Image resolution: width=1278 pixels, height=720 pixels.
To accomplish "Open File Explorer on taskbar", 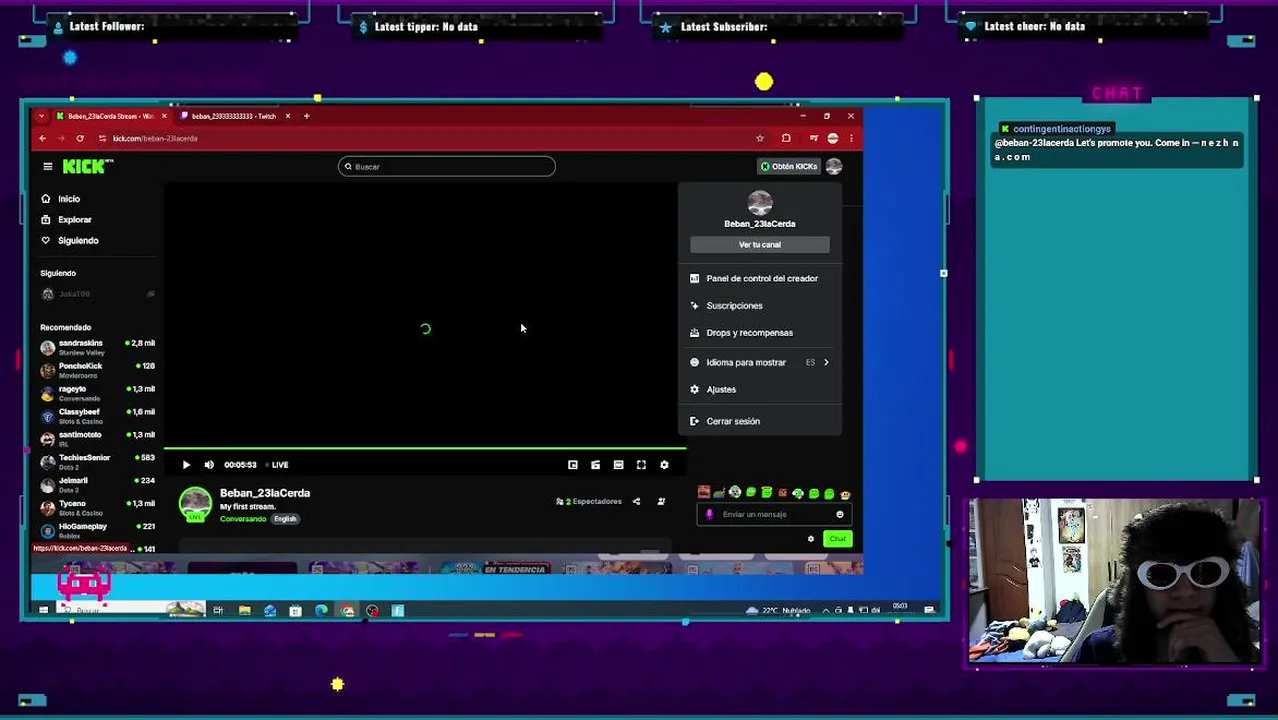I will 244,610.
